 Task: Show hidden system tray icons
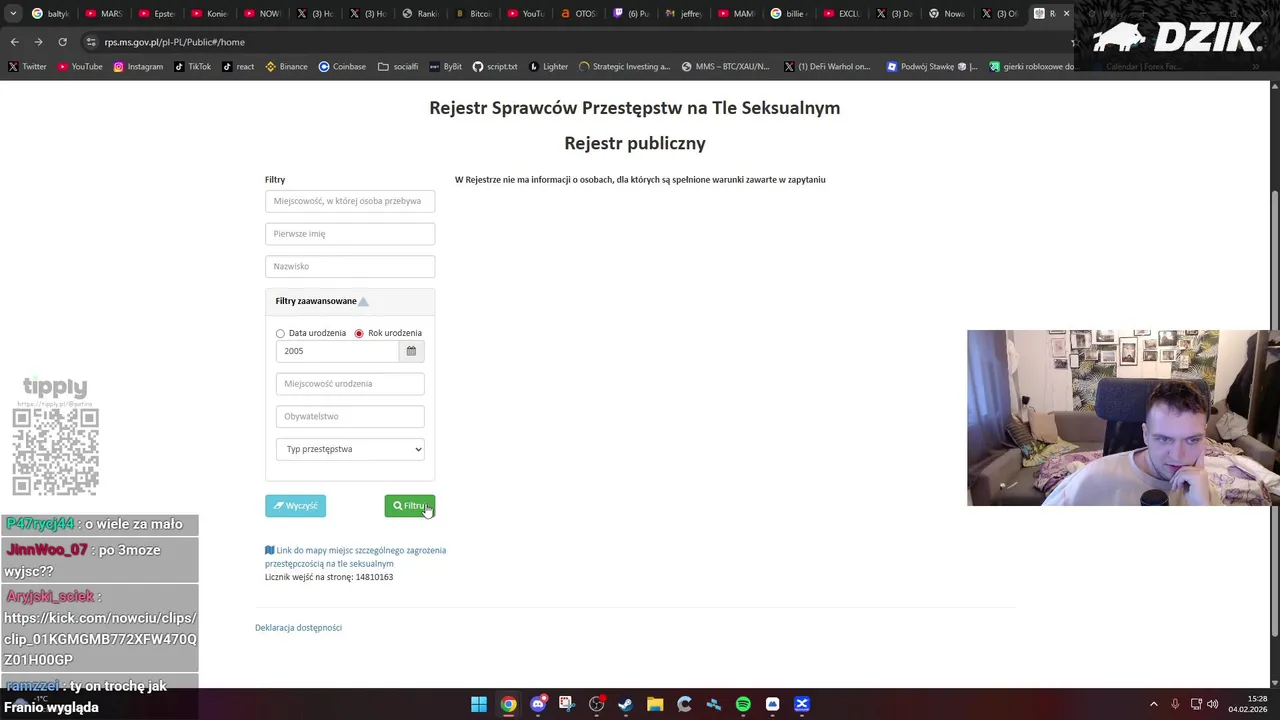pyautogui.click(x=1153, y=704)
